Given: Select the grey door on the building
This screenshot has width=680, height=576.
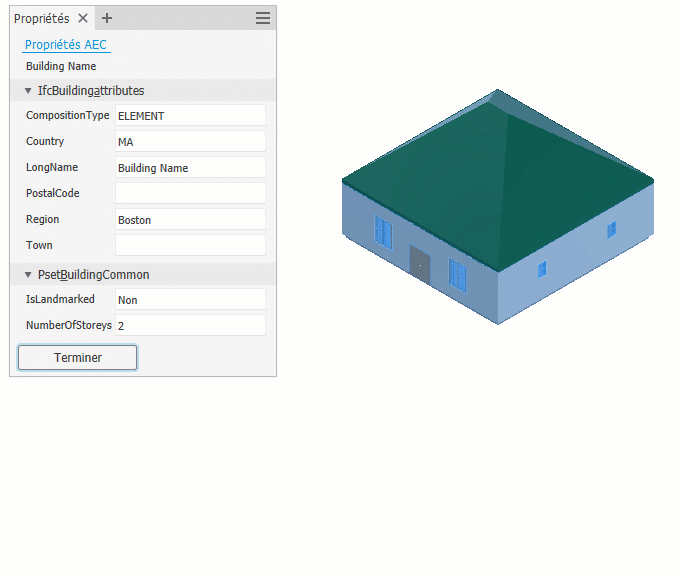Looking at the screenshot, I should pos(420,264).
